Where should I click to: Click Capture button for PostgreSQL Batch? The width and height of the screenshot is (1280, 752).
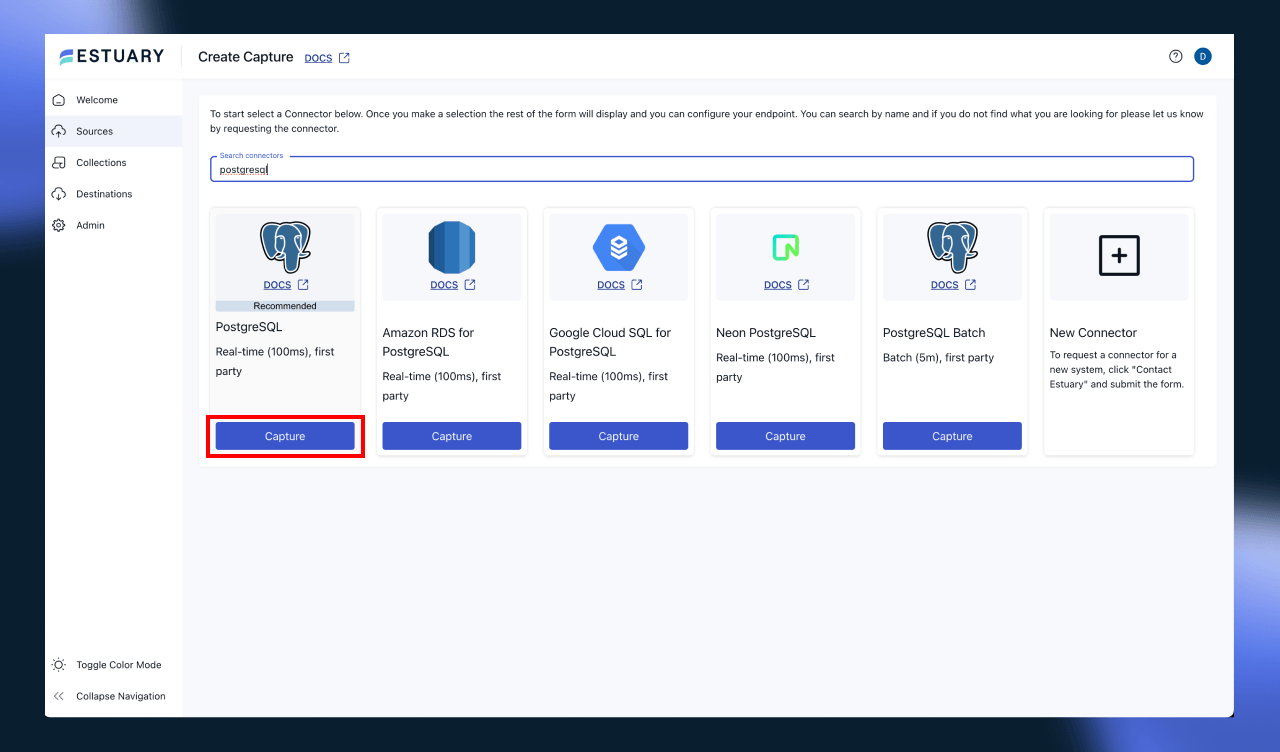pos(952,436)
